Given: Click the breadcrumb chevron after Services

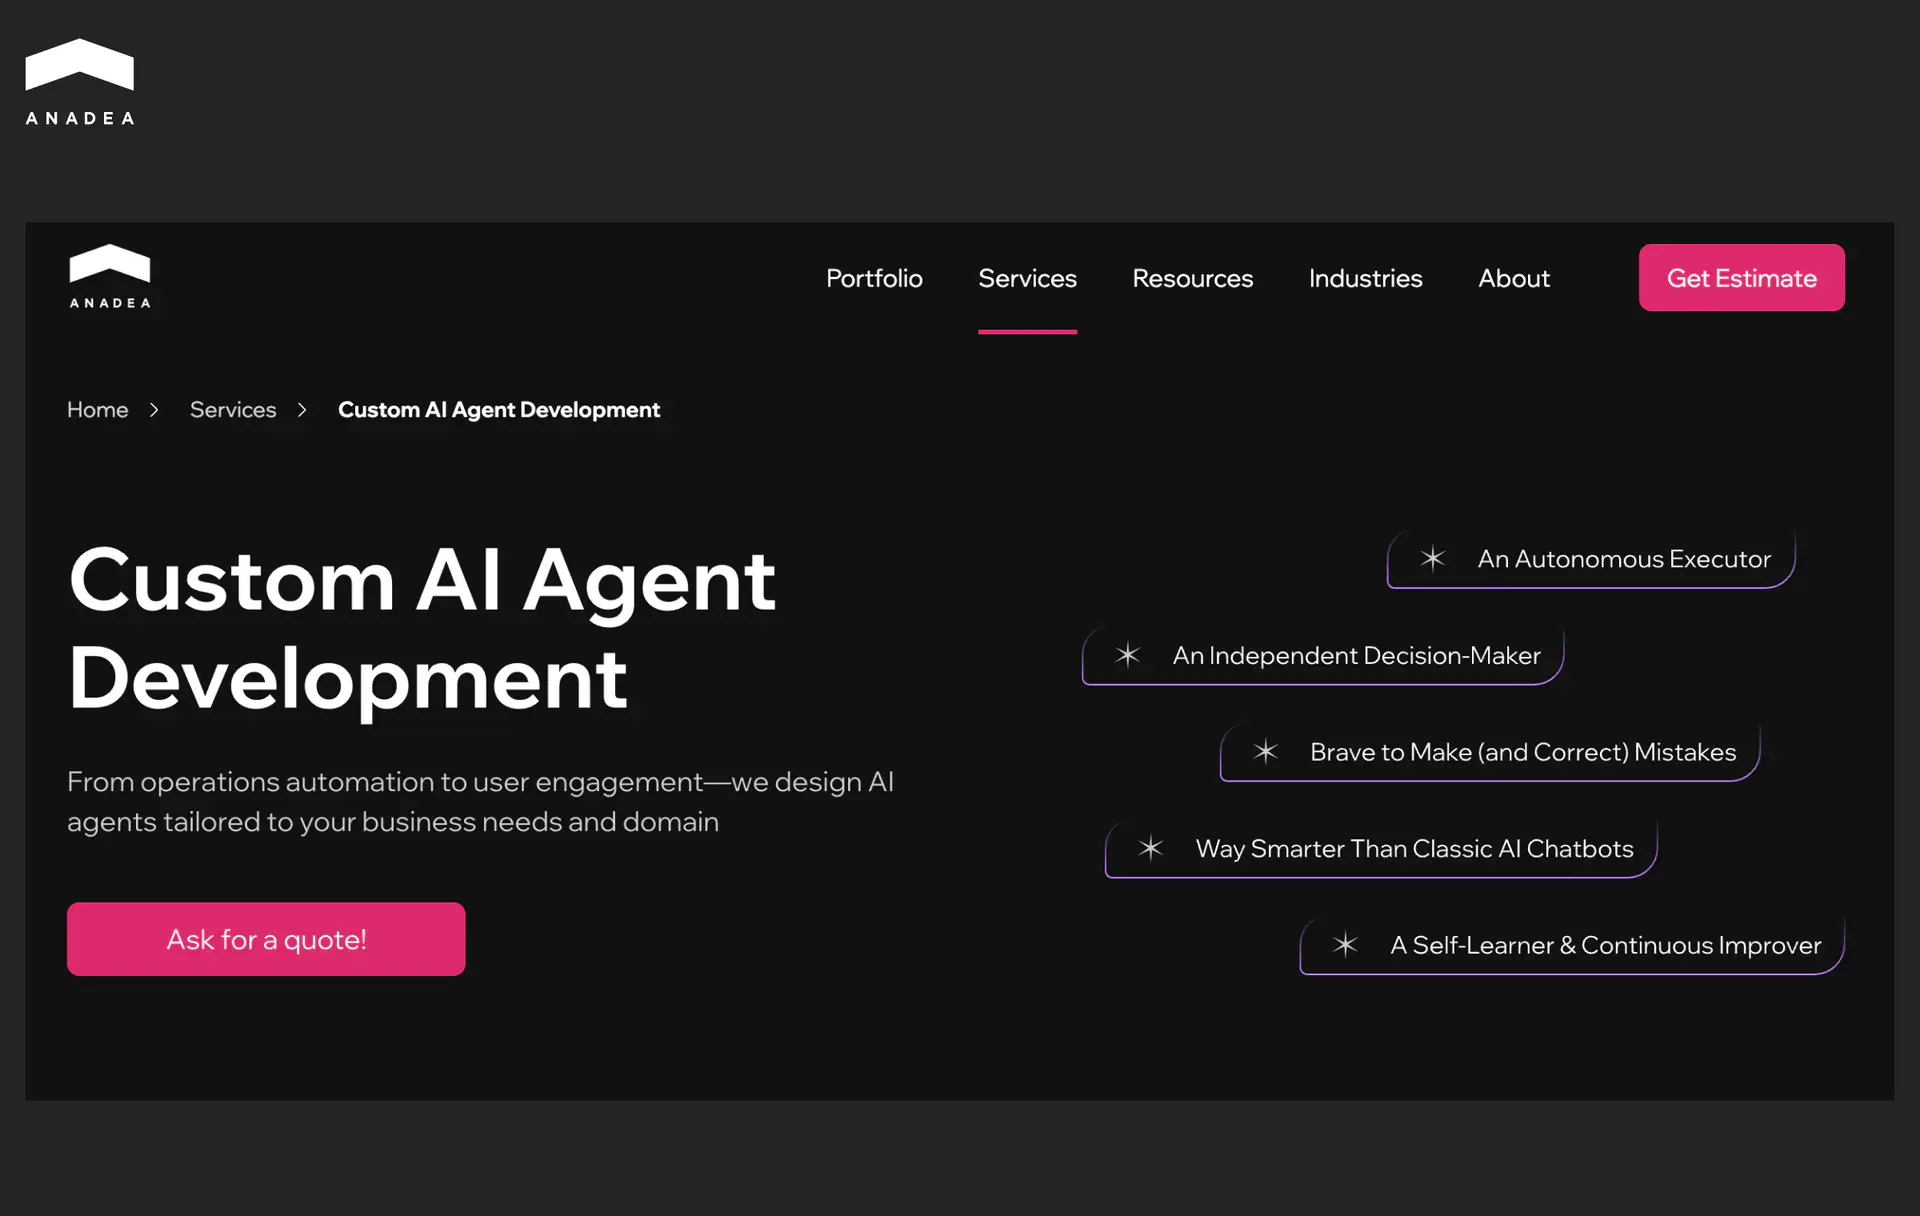Looking at the screenshot, I should (x=302, y=410).
